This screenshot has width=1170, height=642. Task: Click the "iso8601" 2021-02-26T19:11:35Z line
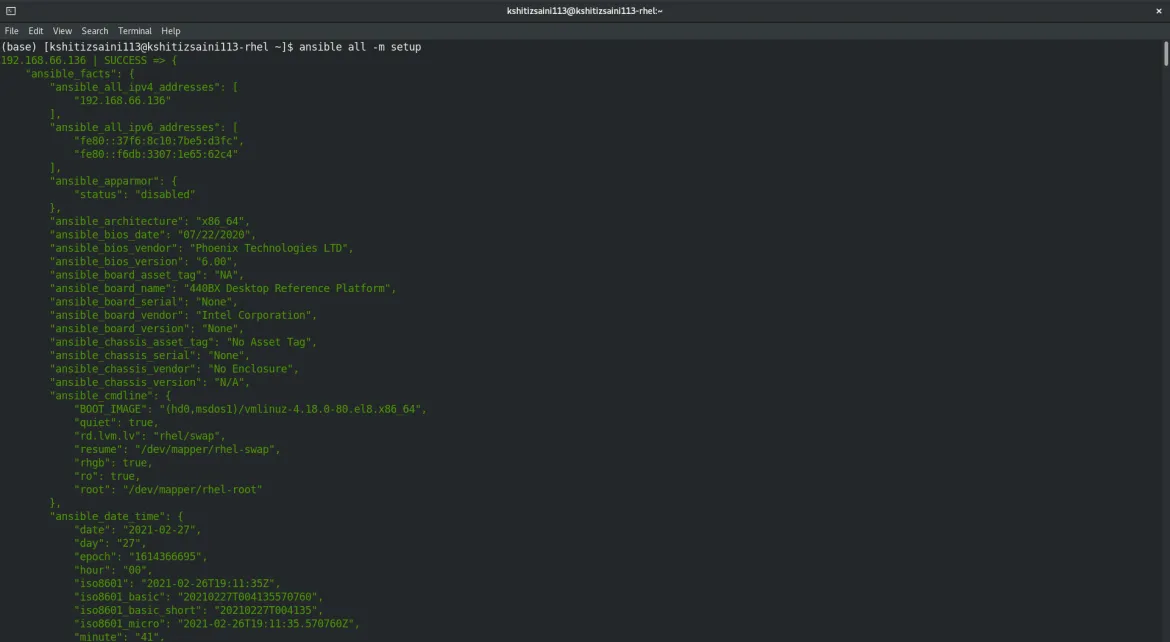(178, 584)
